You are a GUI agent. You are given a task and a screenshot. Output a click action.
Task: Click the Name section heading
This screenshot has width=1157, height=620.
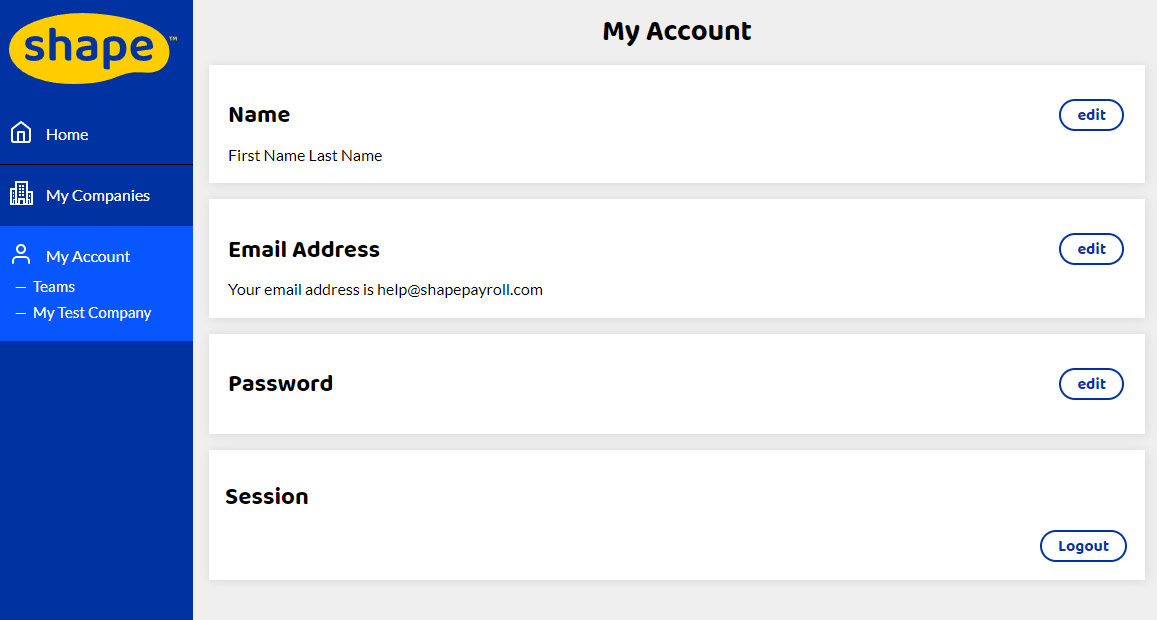pyautogui.click(x=259, y=115)
